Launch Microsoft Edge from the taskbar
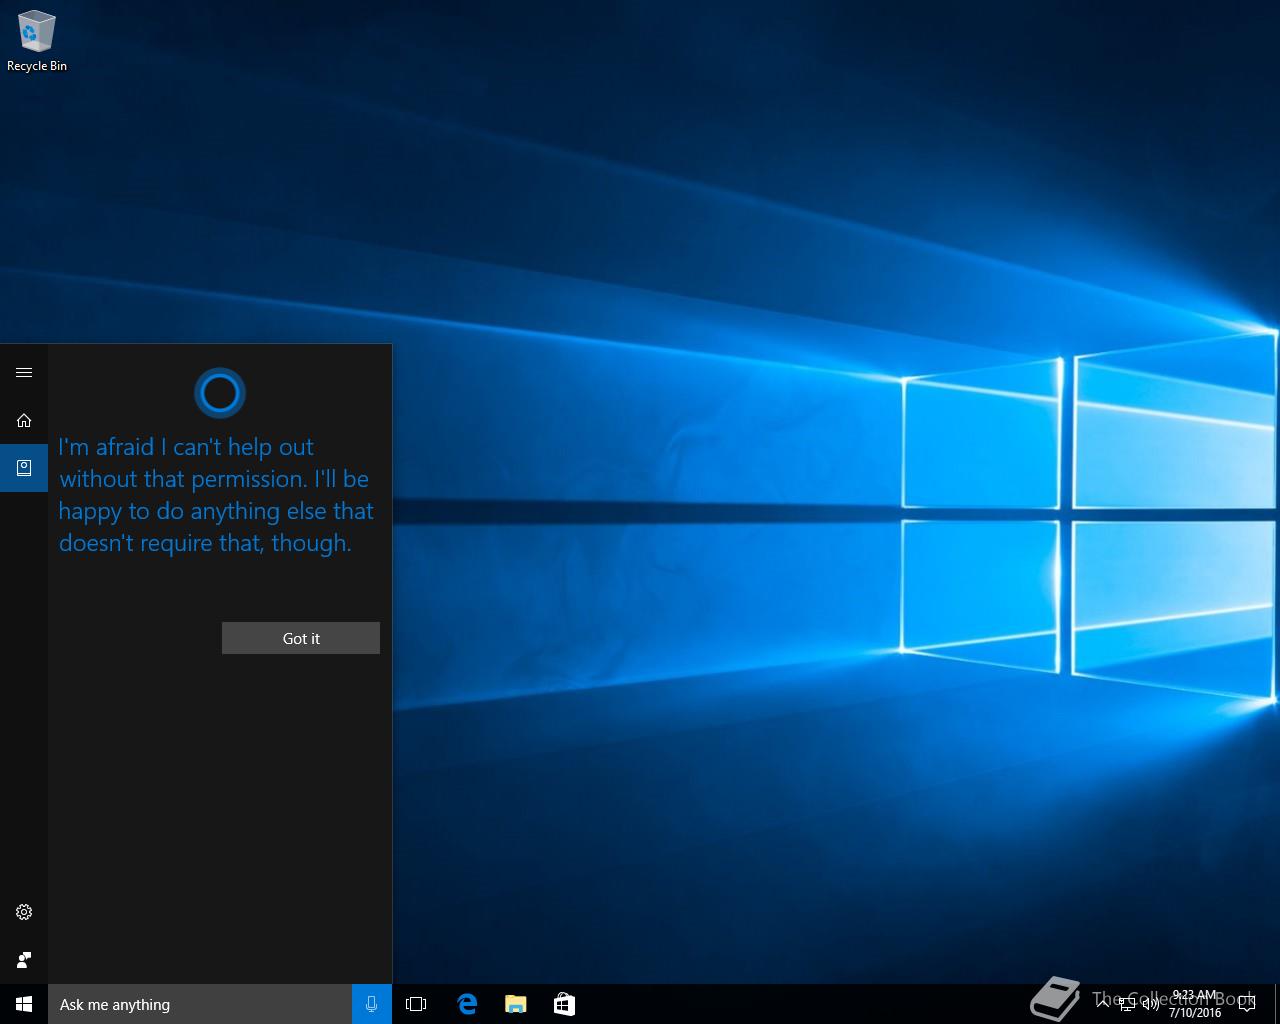Screen dimensions: 1280x1024 [466, 1004]
